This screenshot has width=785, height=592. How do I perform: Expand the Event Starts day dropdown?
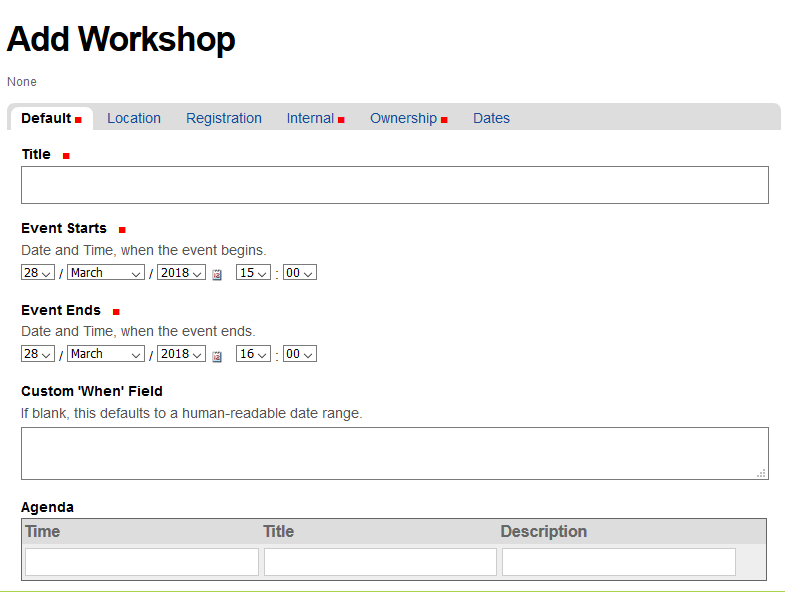[x=38, y=273]
